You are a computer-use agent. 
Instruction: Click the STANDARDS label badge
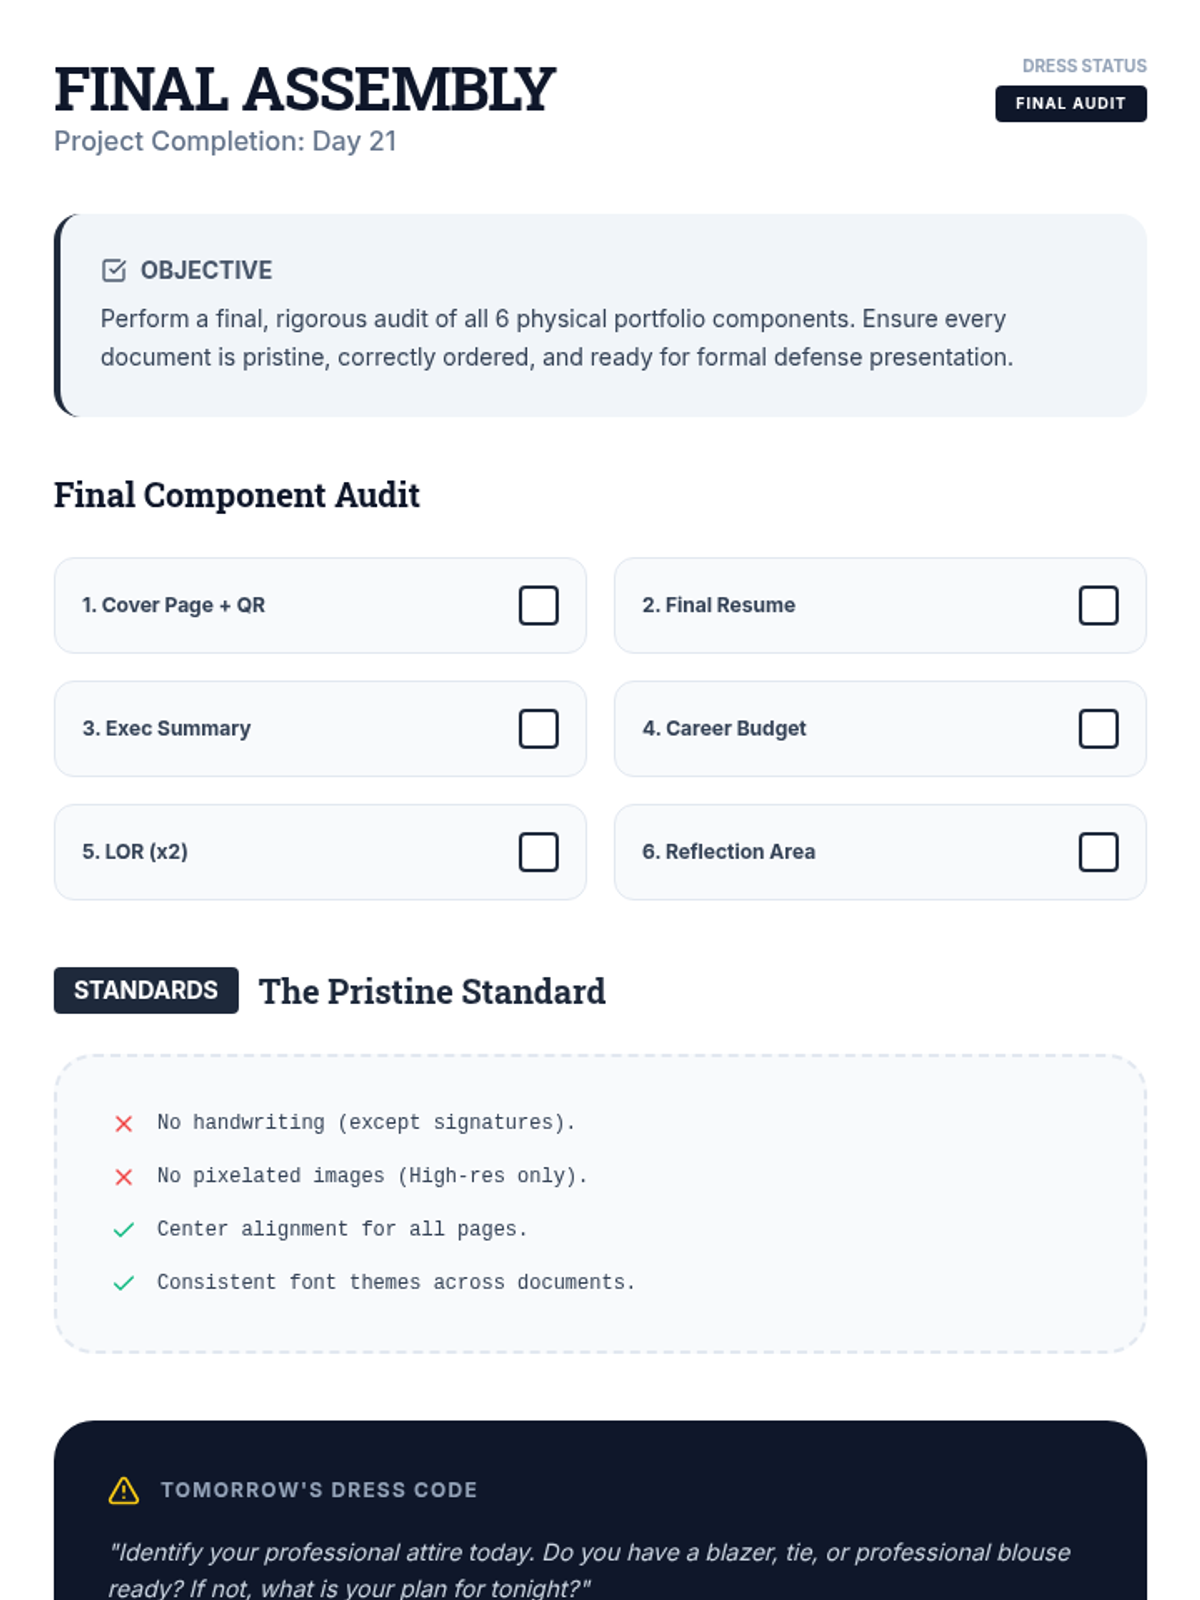[146, 990]
